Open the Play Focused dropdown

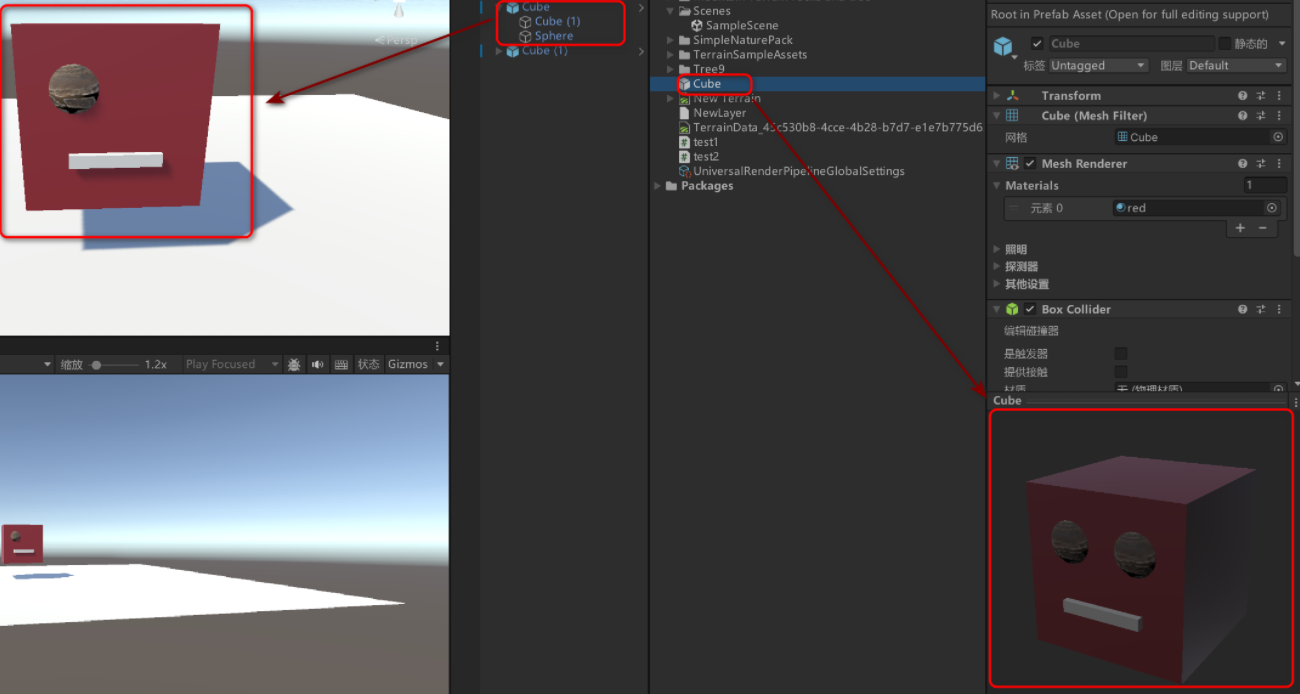232,364
